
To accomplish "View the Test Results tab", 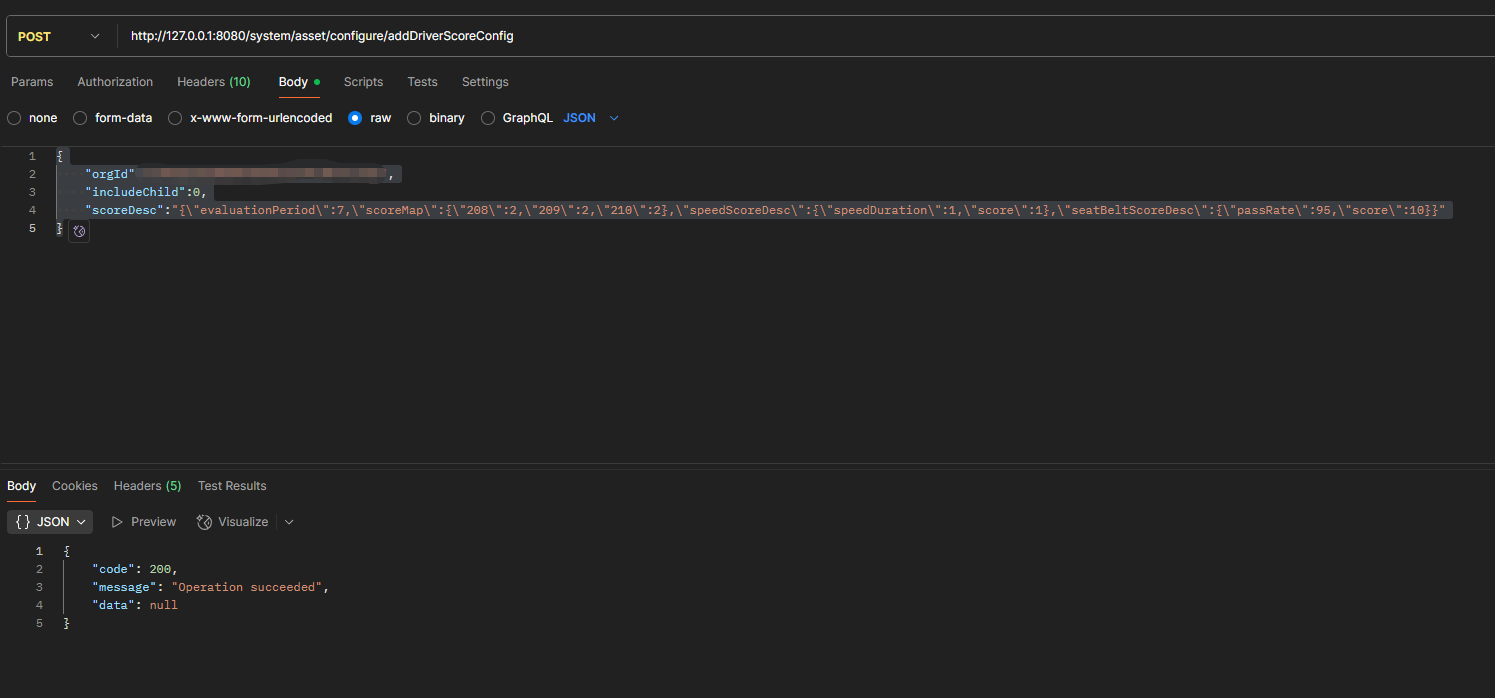I will (x=232, y=486).
